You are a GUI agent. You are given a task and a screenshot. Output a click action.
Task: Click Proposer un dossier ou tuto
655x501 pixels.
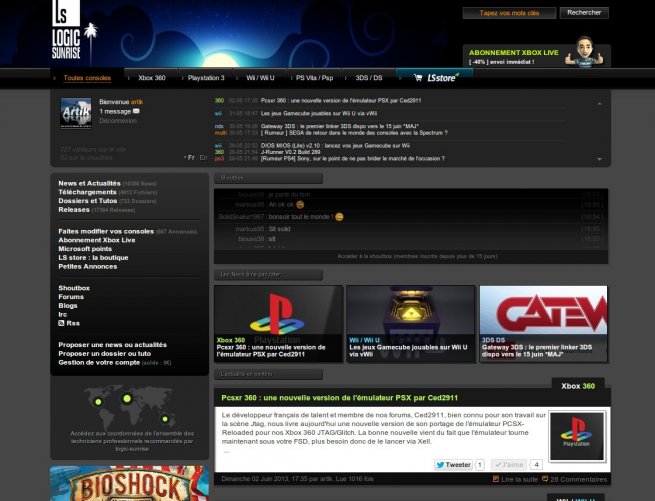tap(104, 353)
